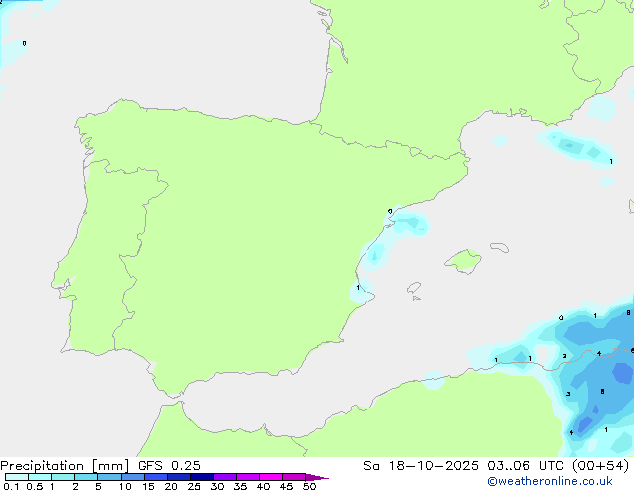The height and width of the screenshot is (490, 634).
Task: Click the '0.1' legend scale label
Action: coord(11,486)
